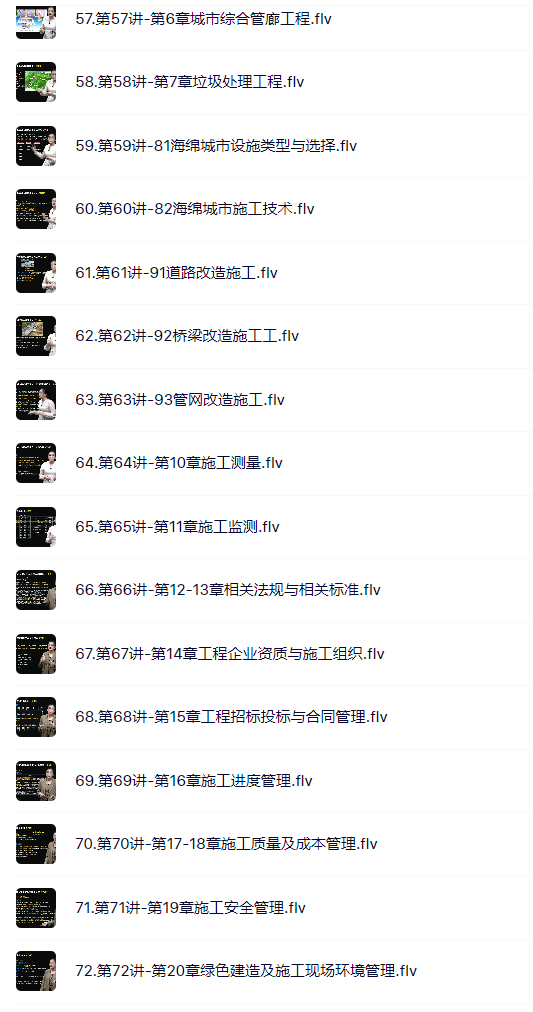This screenshot has height=1012, width=533.
Task: Open 70.第70讲 施工质量及成本管理.flv
Action: coord(226,845)
